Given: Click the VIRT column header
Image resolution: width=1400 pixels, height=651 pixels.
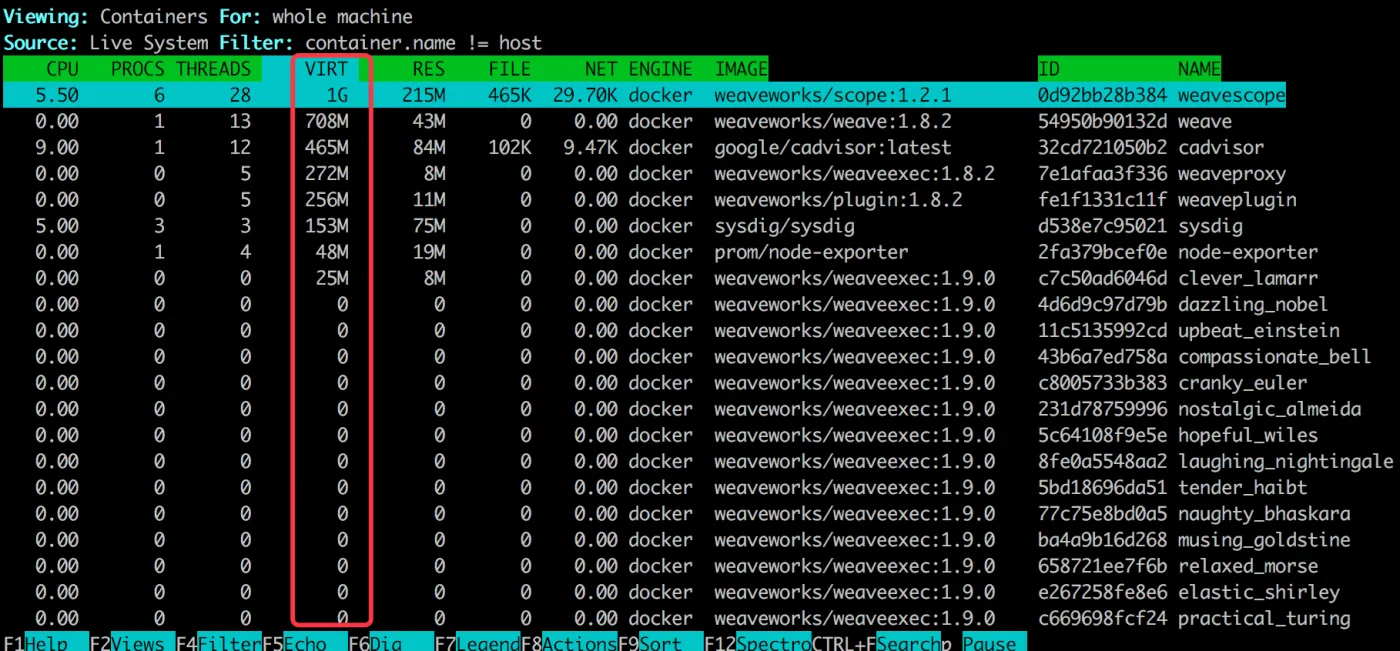Looking at the screenshot, I should pos(327,69).
